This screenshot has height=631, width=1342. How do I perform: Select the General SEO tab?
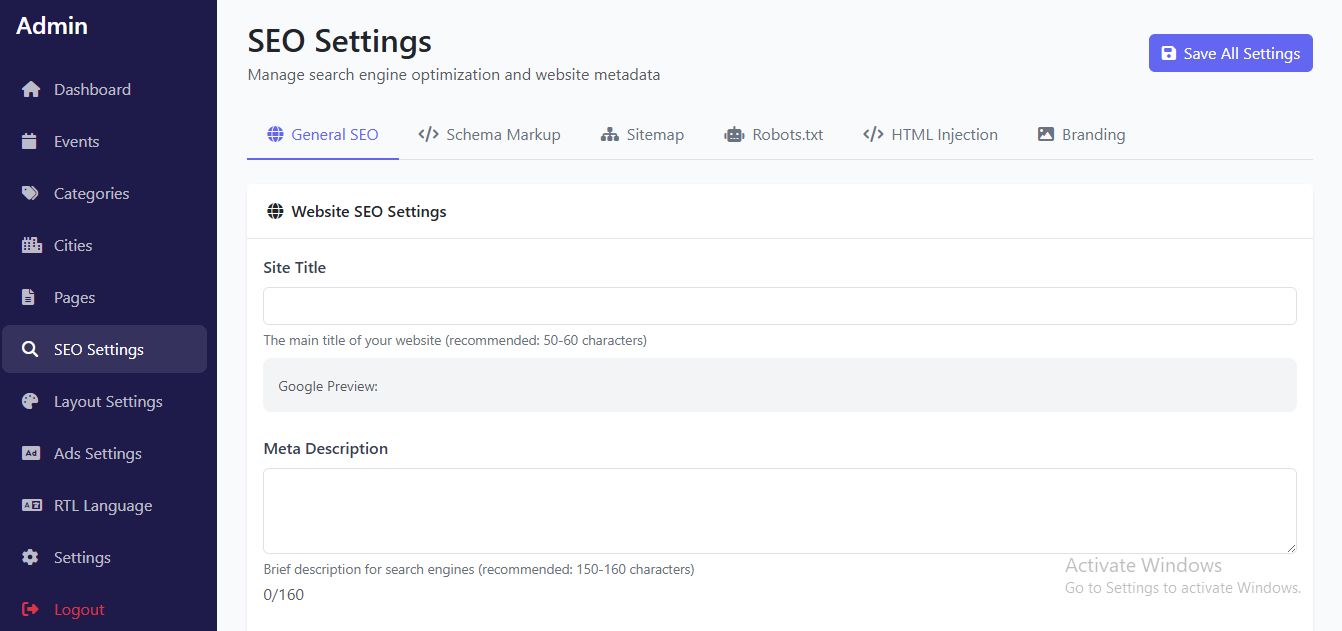pos(322,135)
